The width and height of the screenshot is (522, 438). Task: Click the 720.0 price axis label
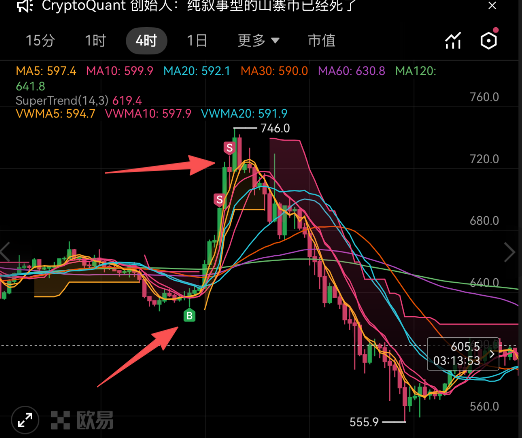[x=484, y=159]
